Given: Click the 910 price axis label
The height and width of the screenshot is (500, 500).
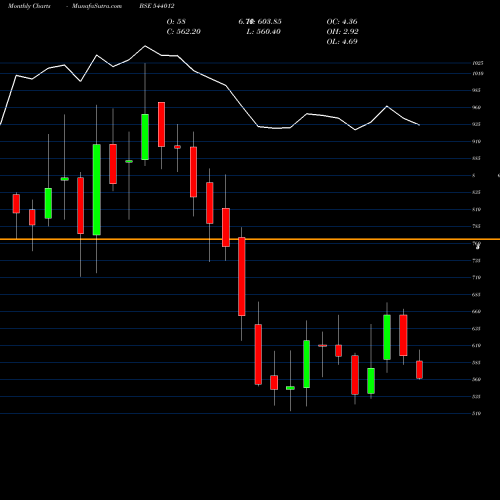Looking at the screenshot, I should pyautogui.click(x=476, y=142).
